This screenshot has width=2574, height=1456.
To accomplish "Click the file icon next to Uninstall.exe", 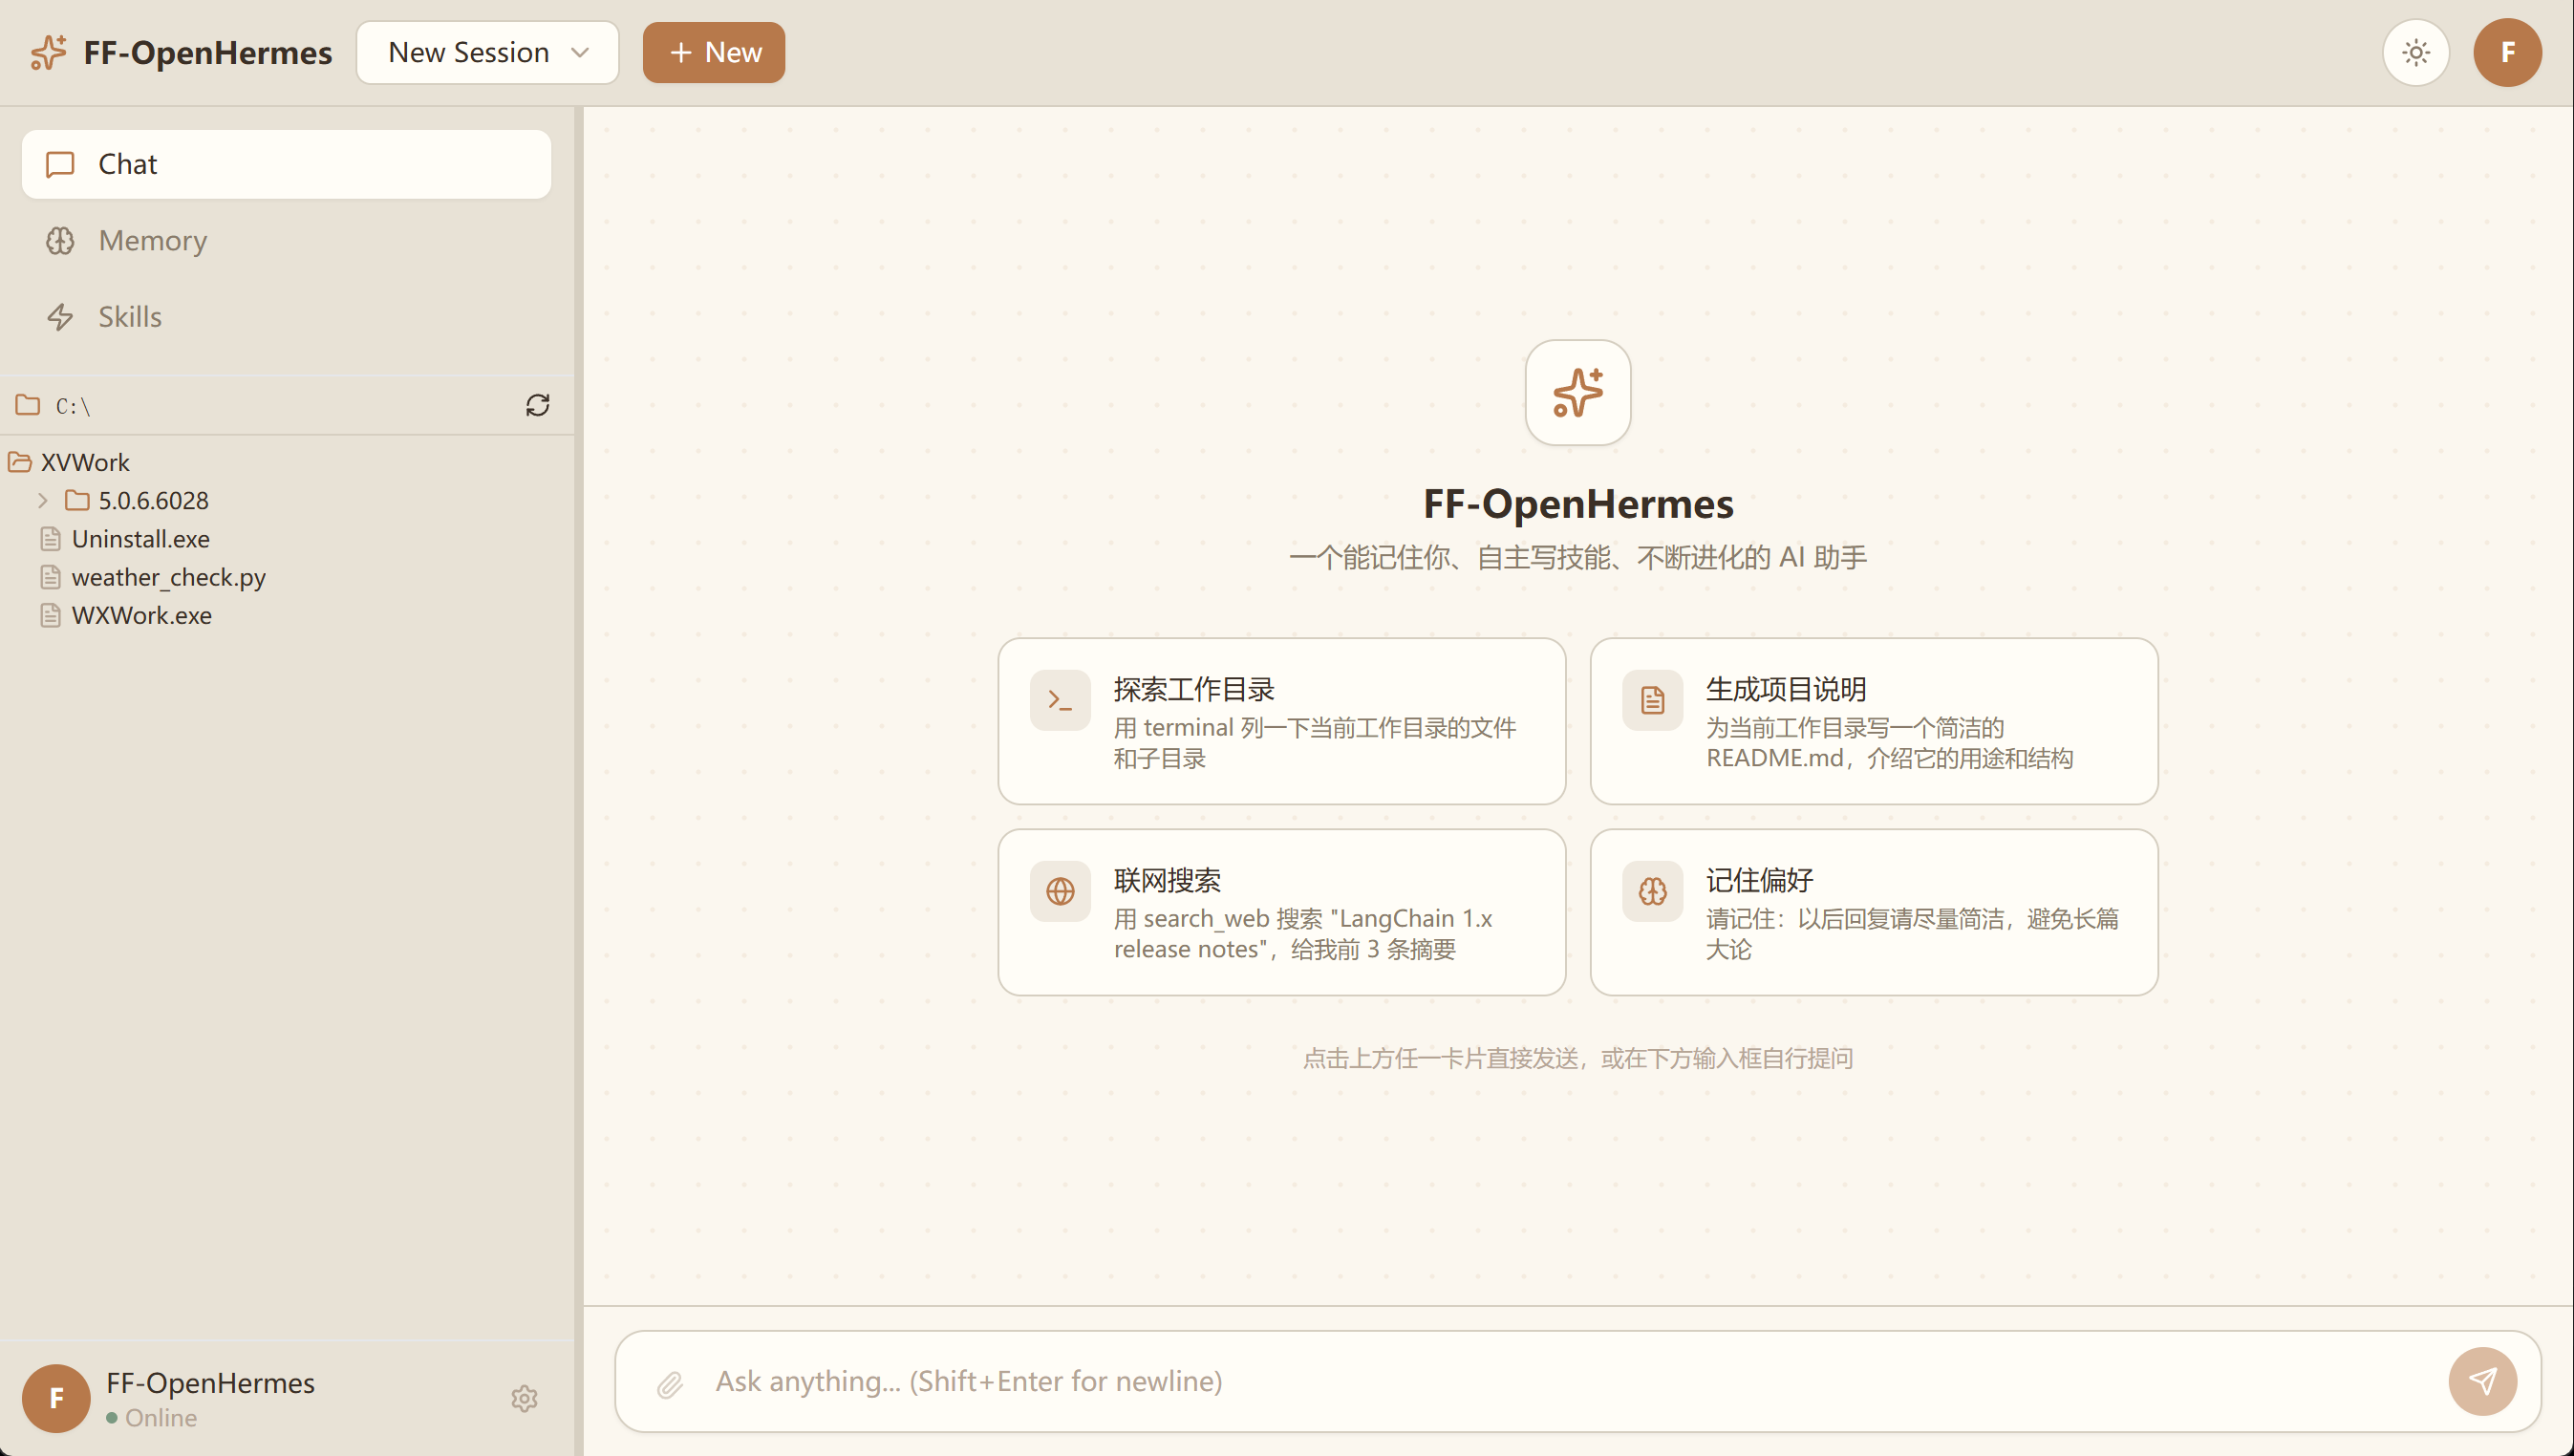I will pyautogui.click(x=51, y=539).
